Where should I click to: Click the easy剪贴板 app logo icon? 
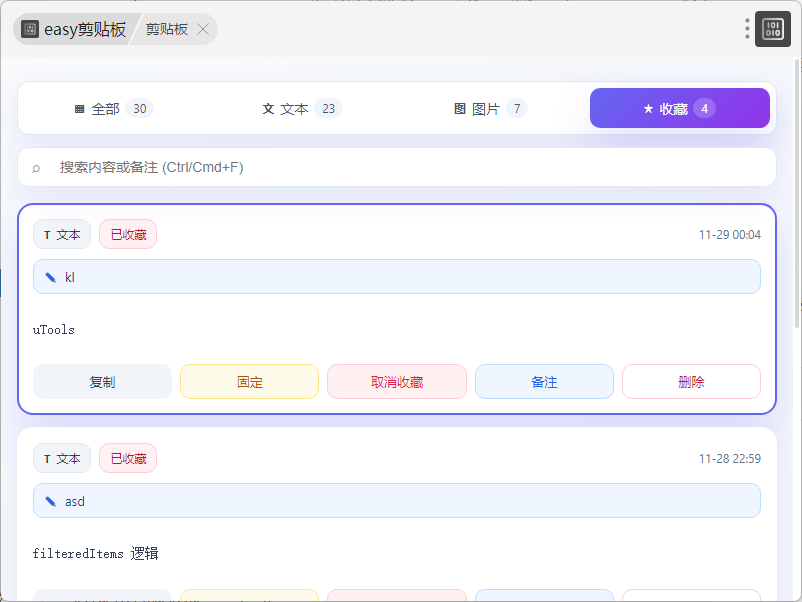click(x=30, y=29)
